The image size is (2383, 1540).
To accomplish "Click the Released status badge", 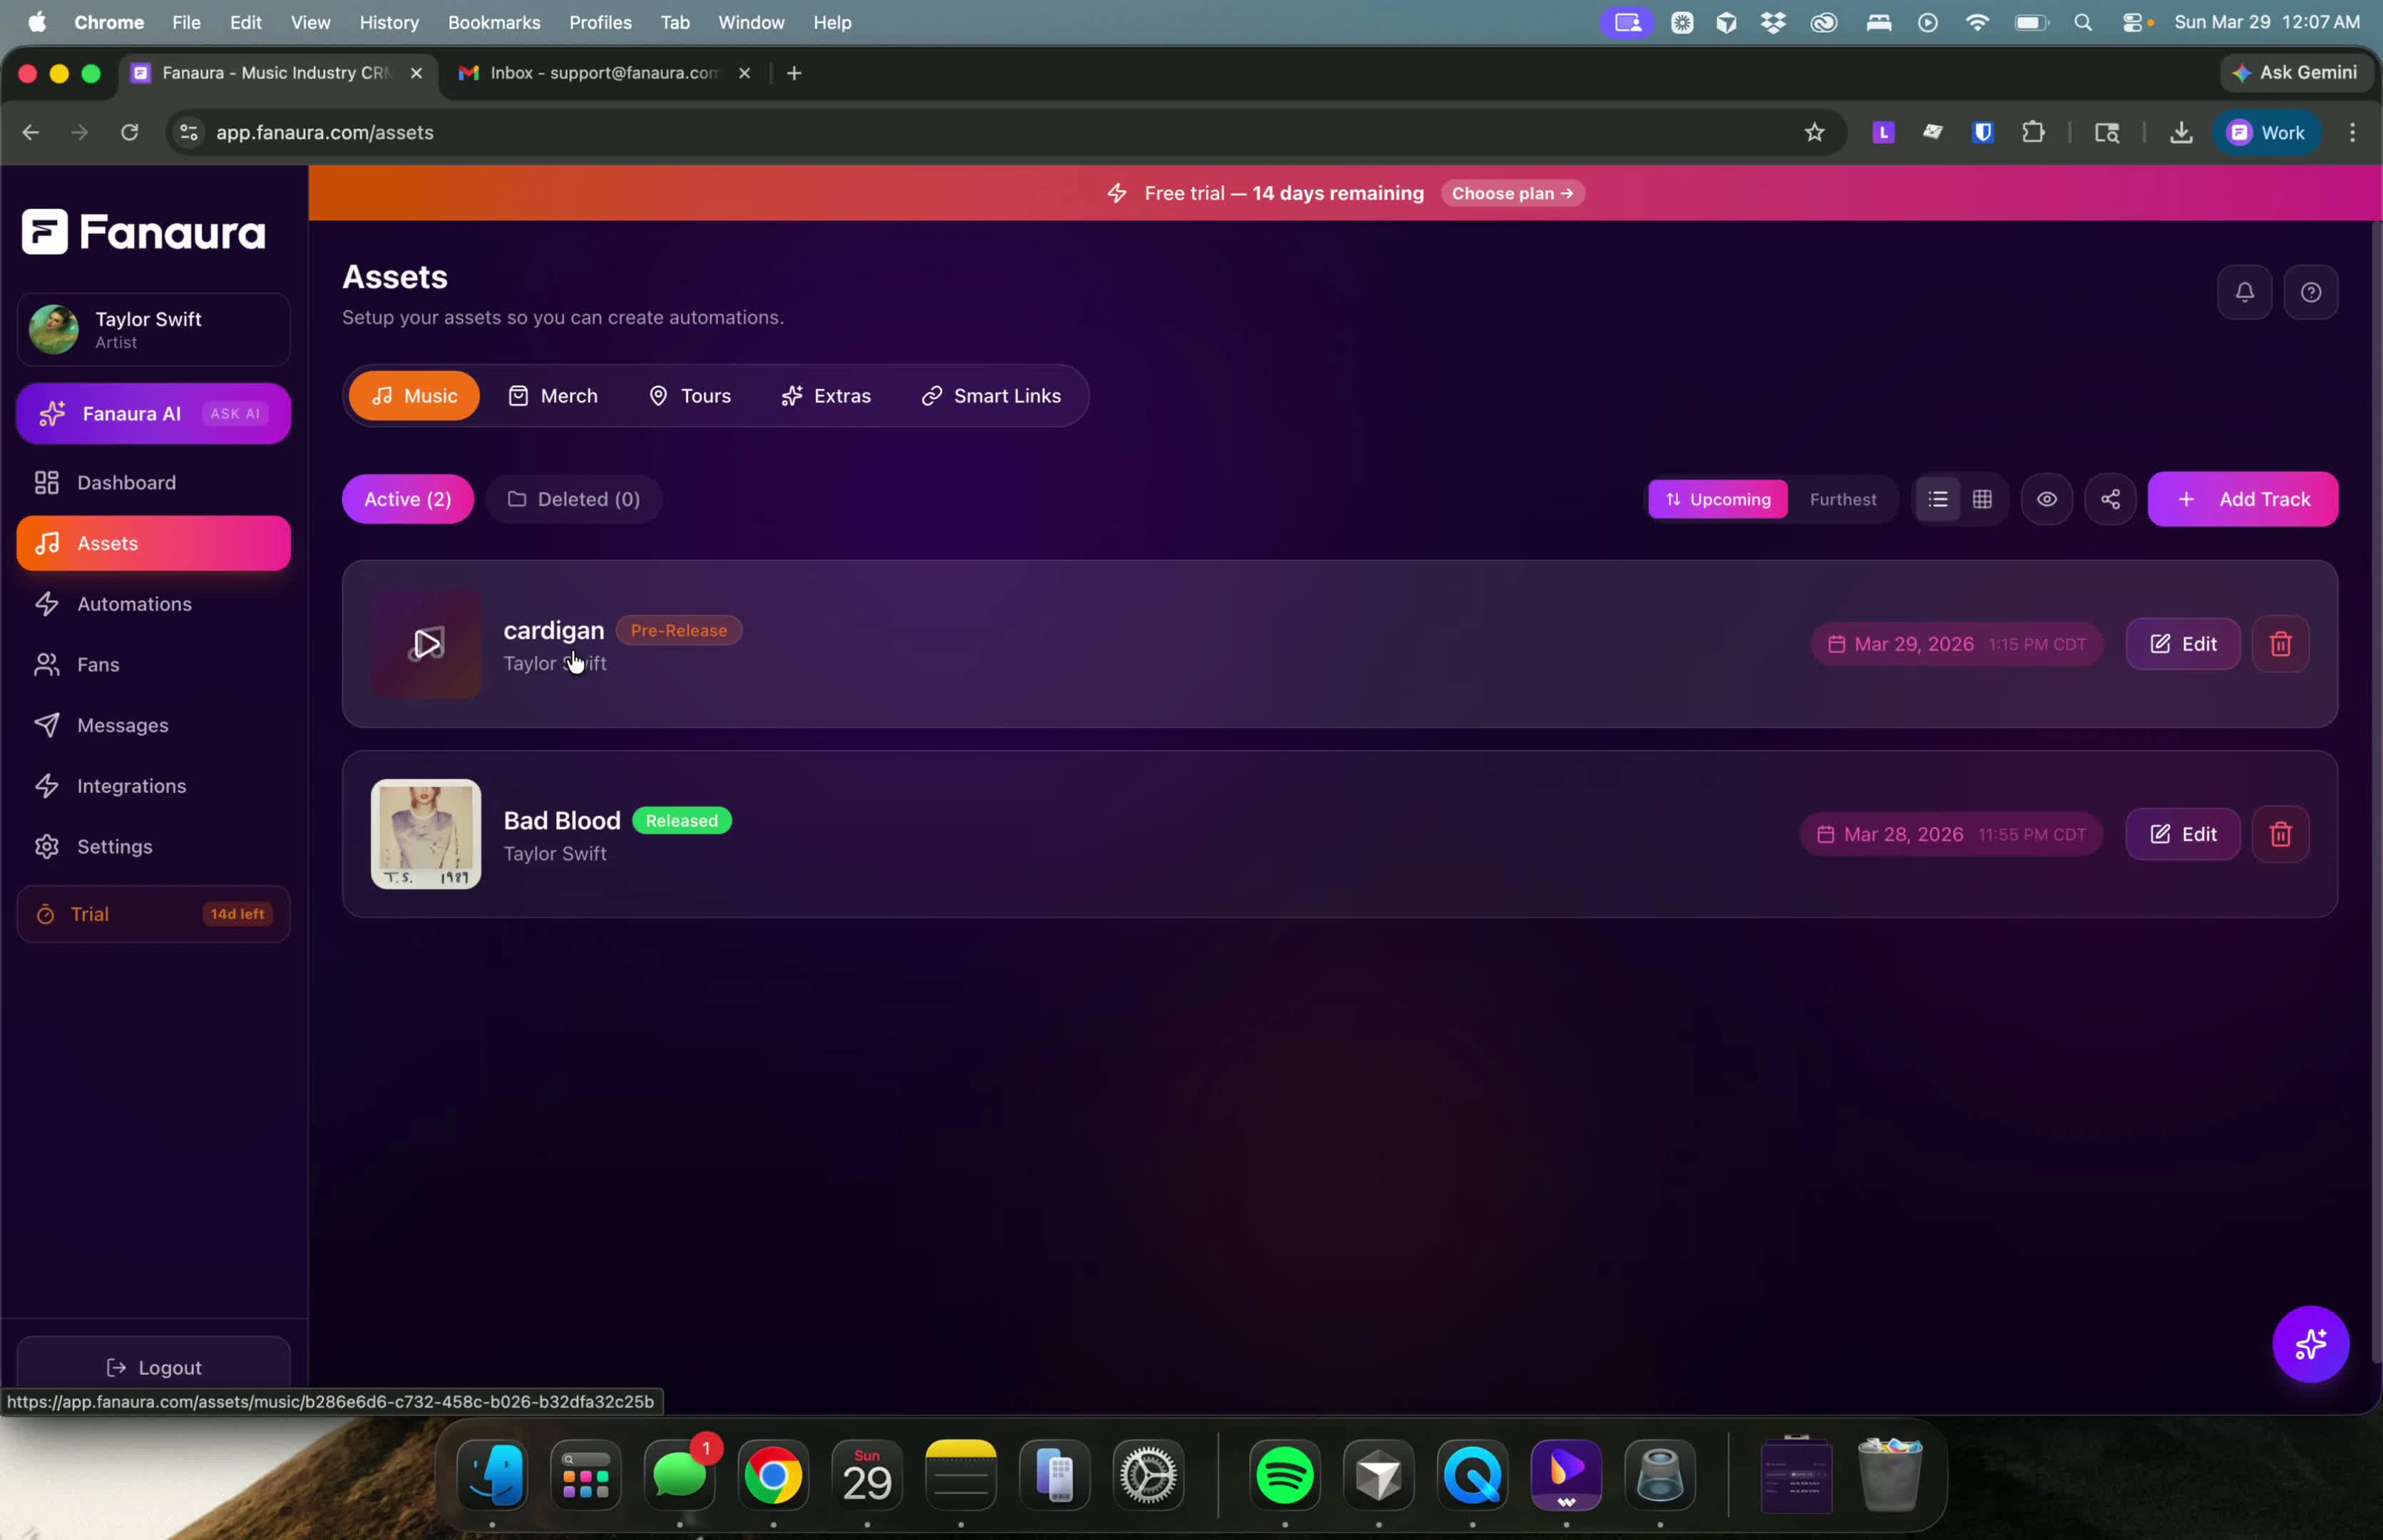I will pyautogui.click(x=681, y=821).
